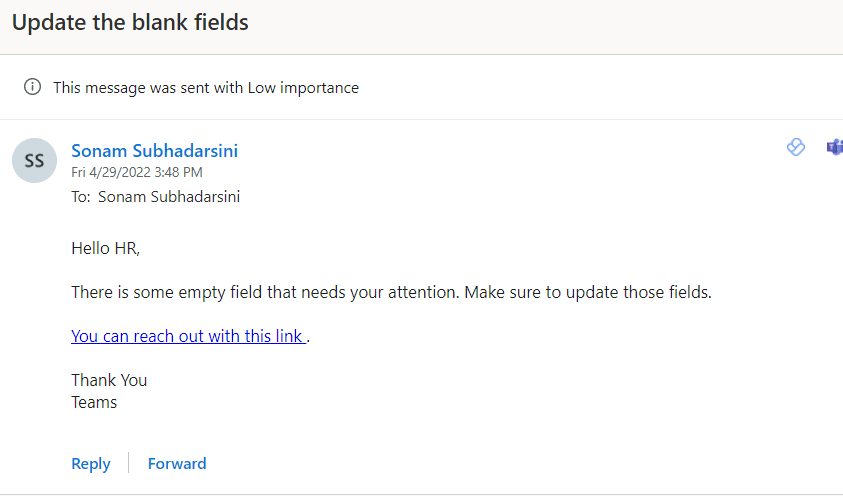Click the sent date Fri 4/29/2022
Viewport: 843px width, 496px height.
111,172
